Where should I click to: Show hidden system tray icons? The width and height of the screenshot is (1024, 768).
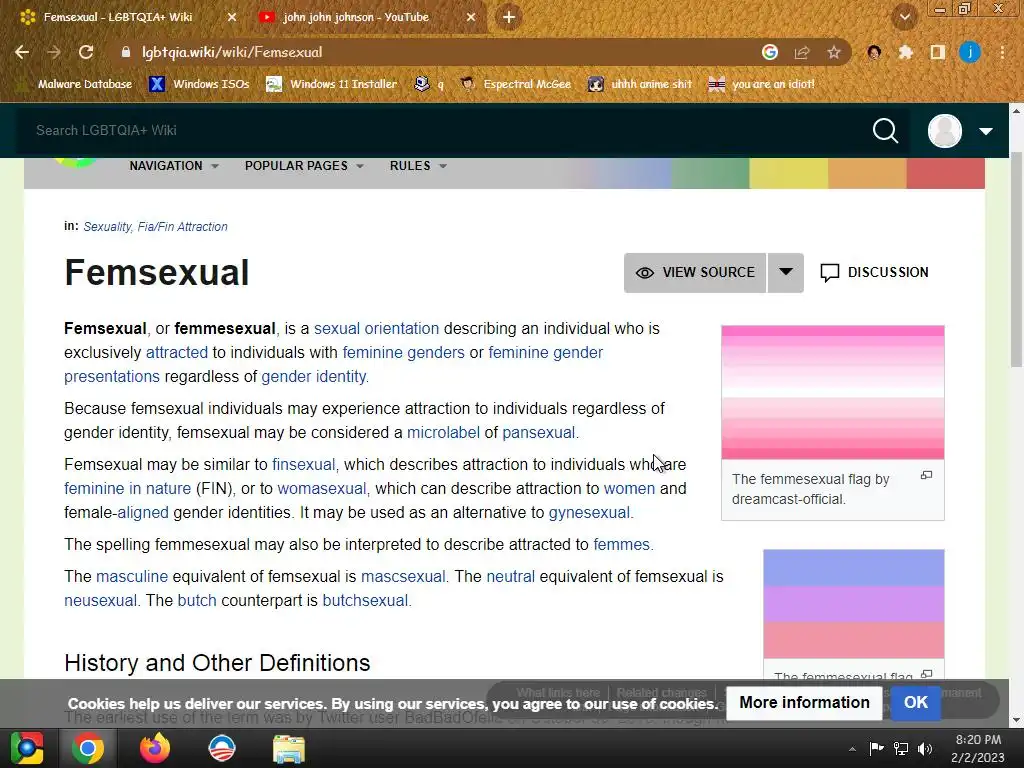point(852,749)
